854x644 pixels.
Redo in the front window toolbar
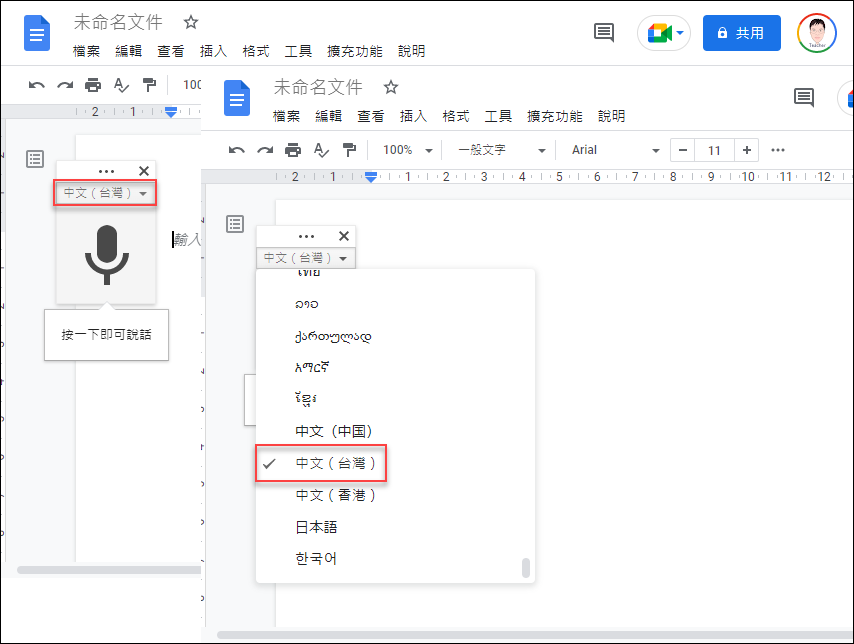(265, 150)
